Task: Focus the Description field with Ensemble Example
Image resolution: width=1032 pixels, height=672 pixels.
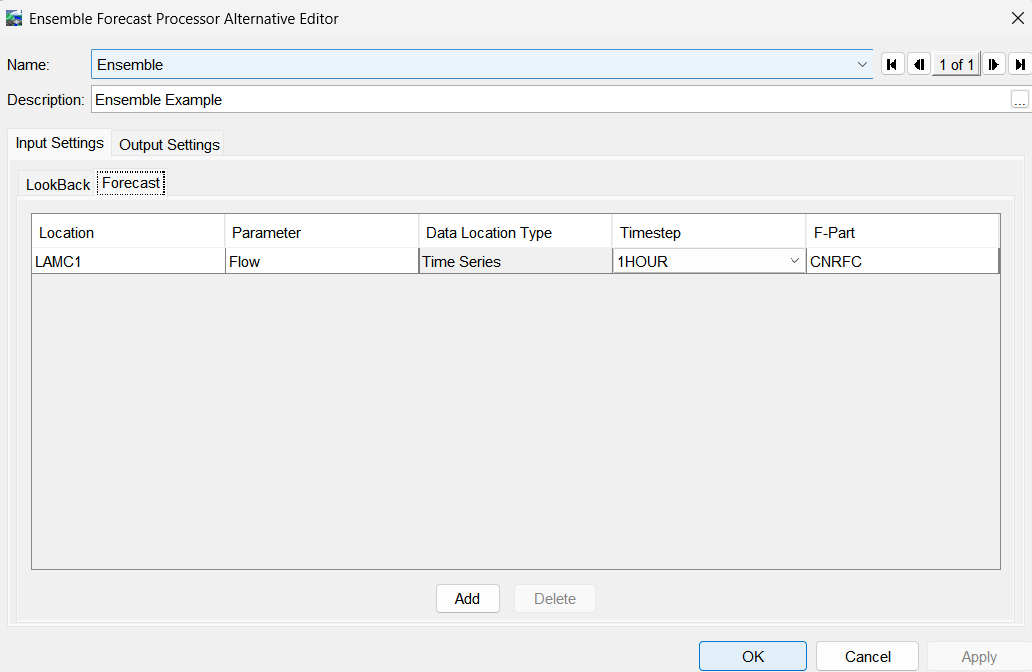Action: pyautogui.click(x=550, y=100)
